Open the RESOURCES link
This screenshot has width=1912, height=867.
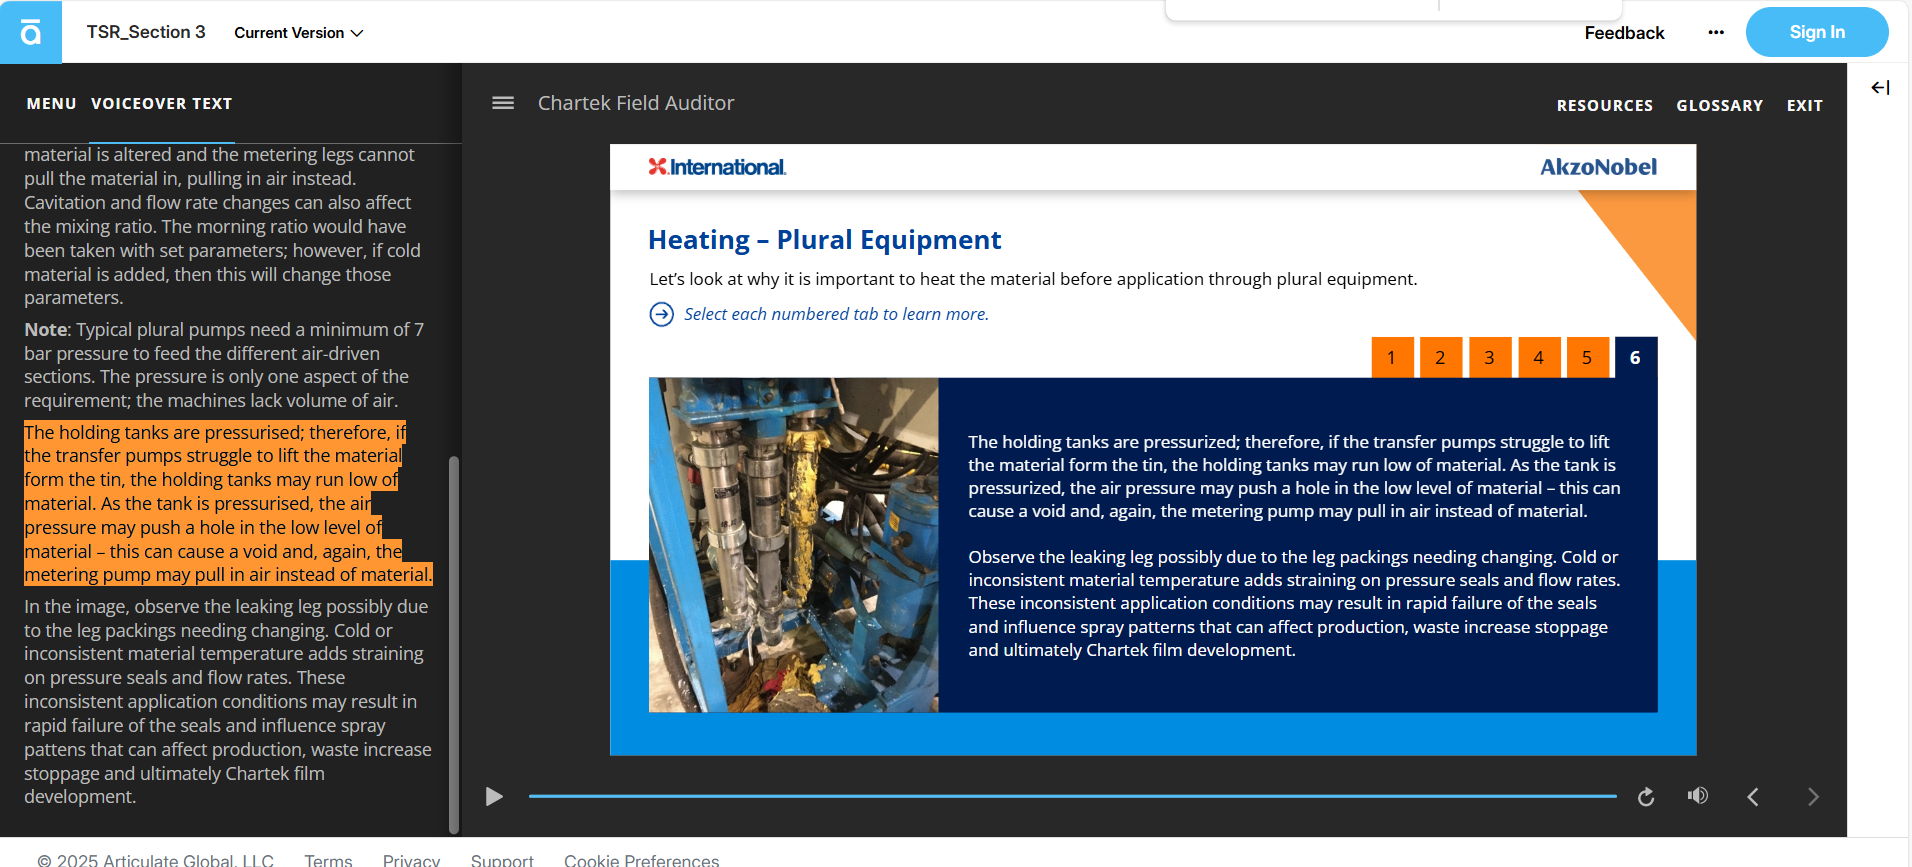point(1604,106)
